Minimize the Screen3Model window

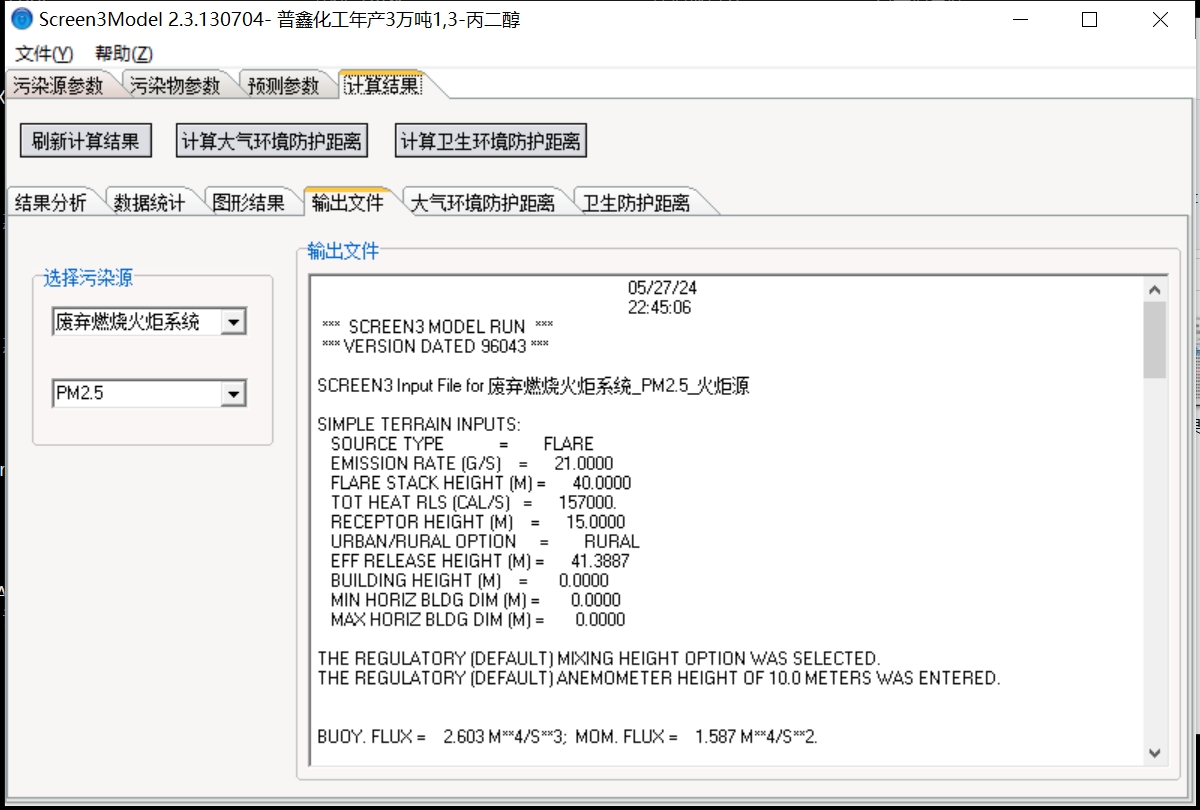1020,19
